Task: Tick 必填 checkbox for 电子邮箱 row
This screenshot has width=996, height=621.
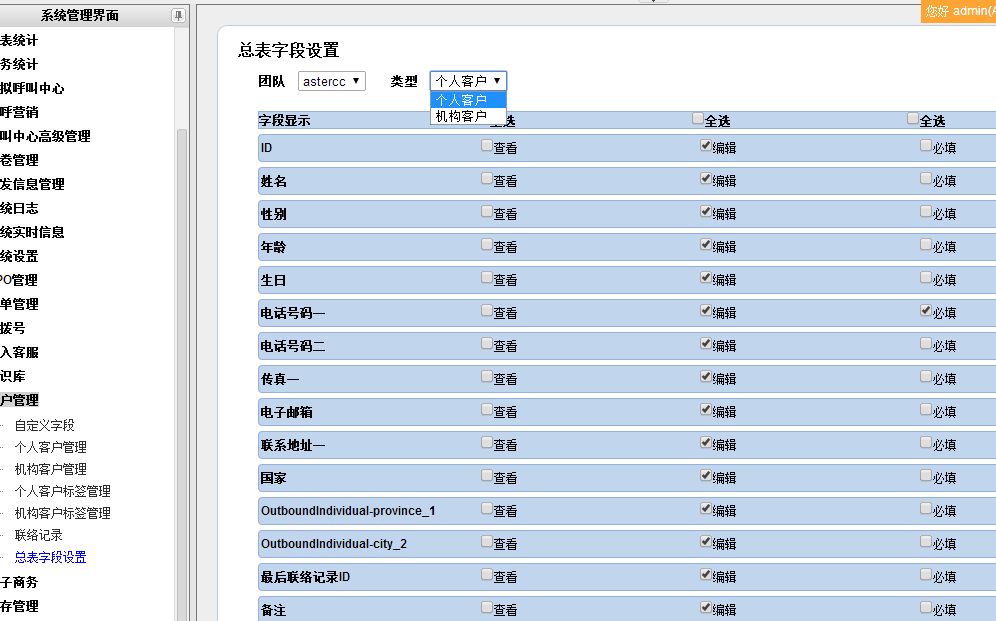Action: tap(926, 410)
